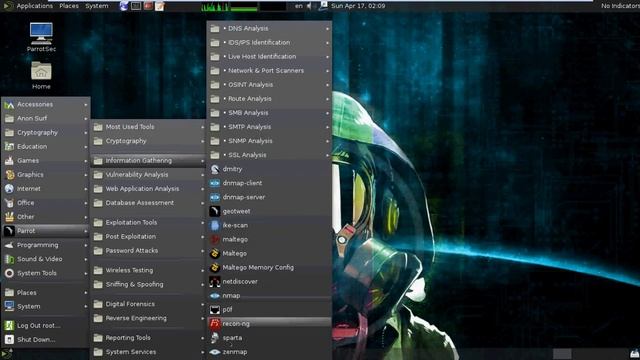This screenshot has height=360, width=640.
Task: Launch ike-scan tool
Action: pos(269,225)
